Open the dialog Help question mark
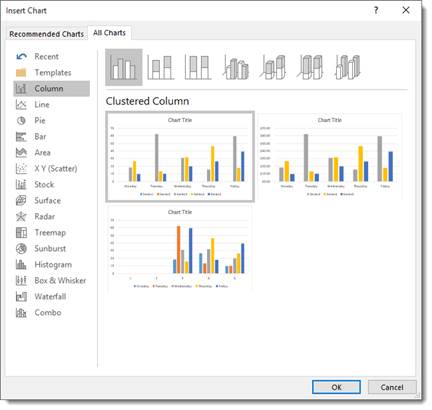Screen dimensions: 432x410 click(376, 10)
